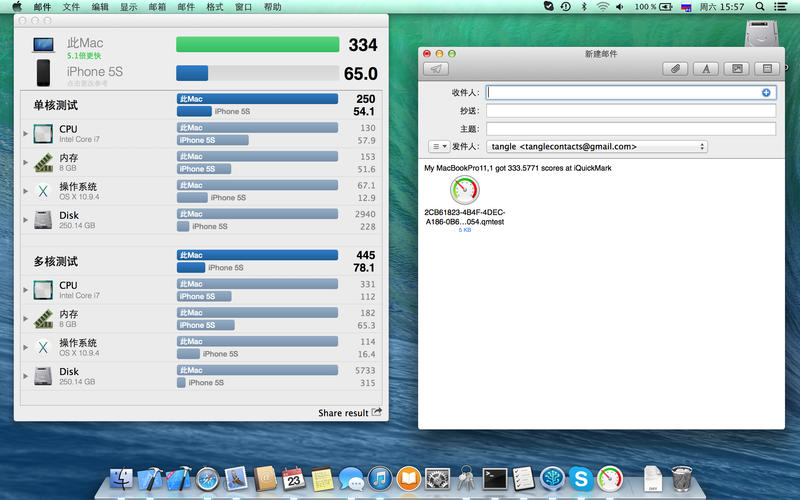This screenshot has height=500, width=800.
Task: Click into the 抄送 field
Action: point(631,111)
